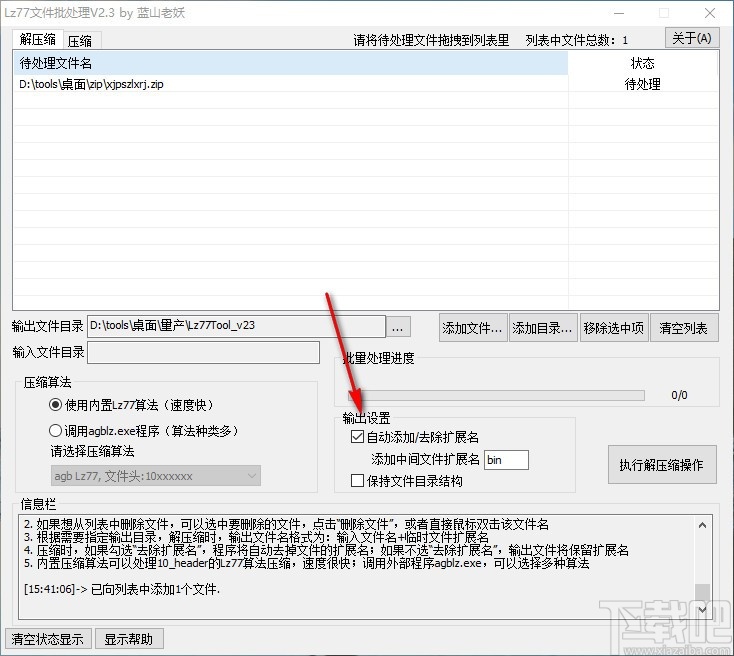Open the agb Lz77 algorithm dropdown
The image size is (734, 656).
point(155,476)
